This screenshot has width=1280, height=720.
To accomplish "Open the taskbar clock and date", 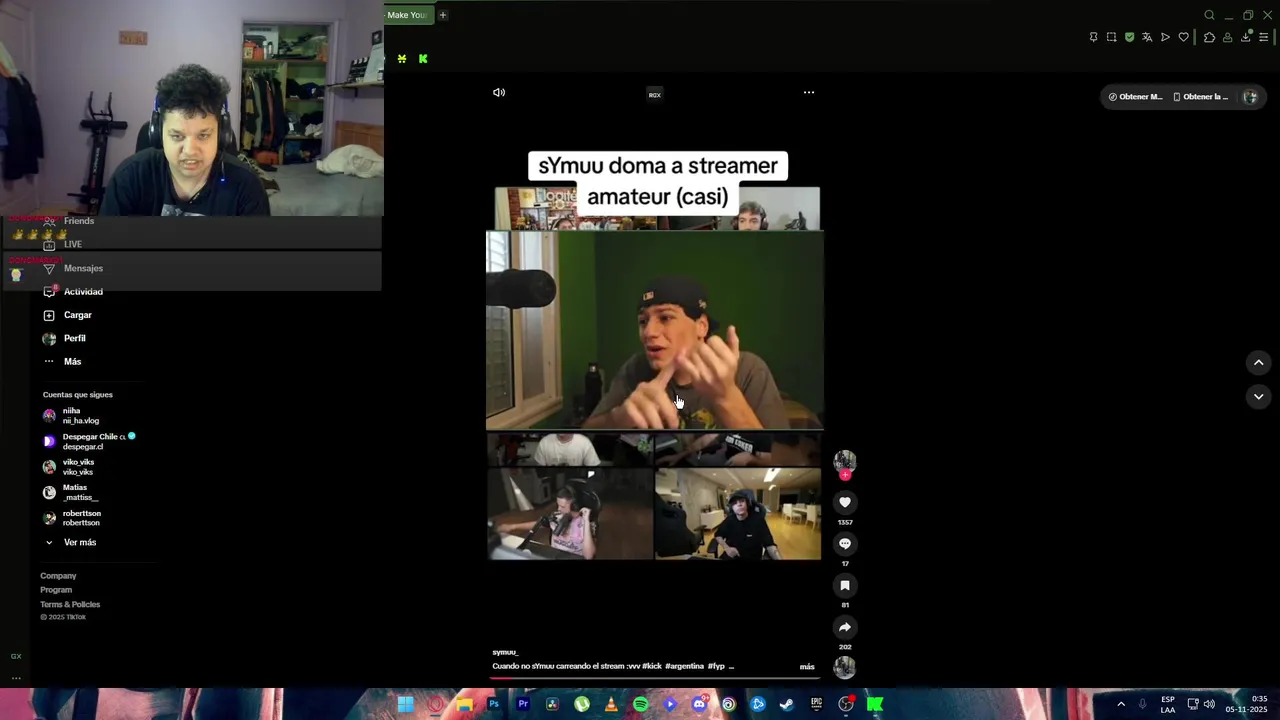I will [1247, 704].
